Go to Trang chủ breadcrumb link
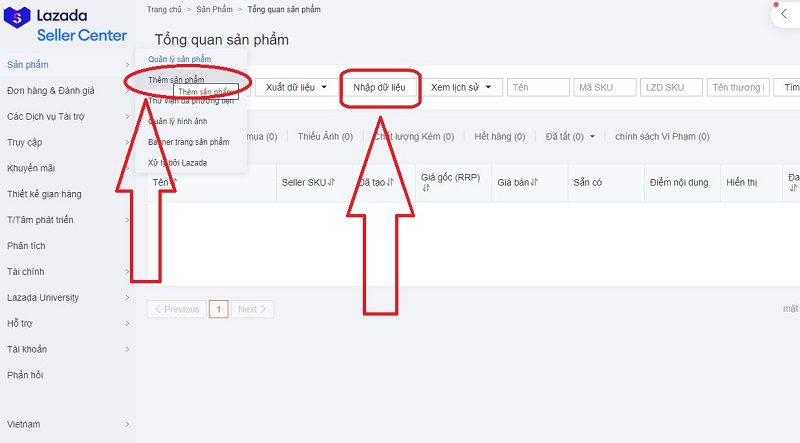The height and width of the screenshot is (443, 800). coord(164,9)
